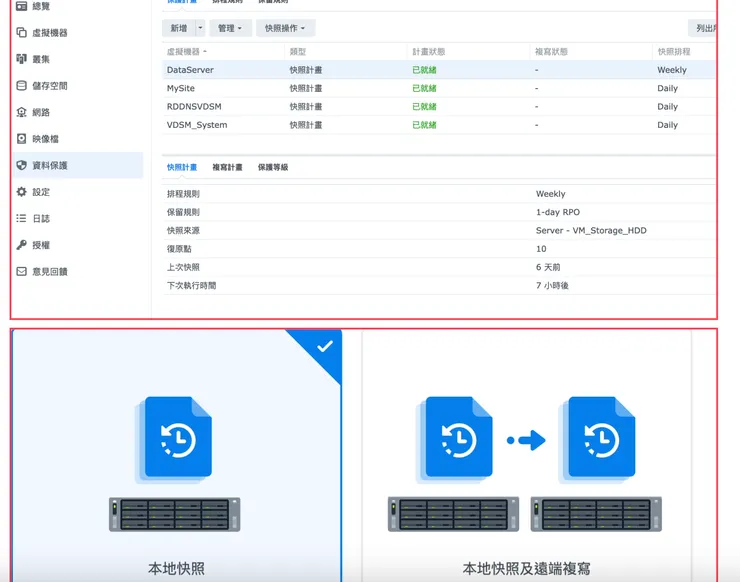
Task: Open the 總覽 overview sidebar icon
Action: click(21, 6)
